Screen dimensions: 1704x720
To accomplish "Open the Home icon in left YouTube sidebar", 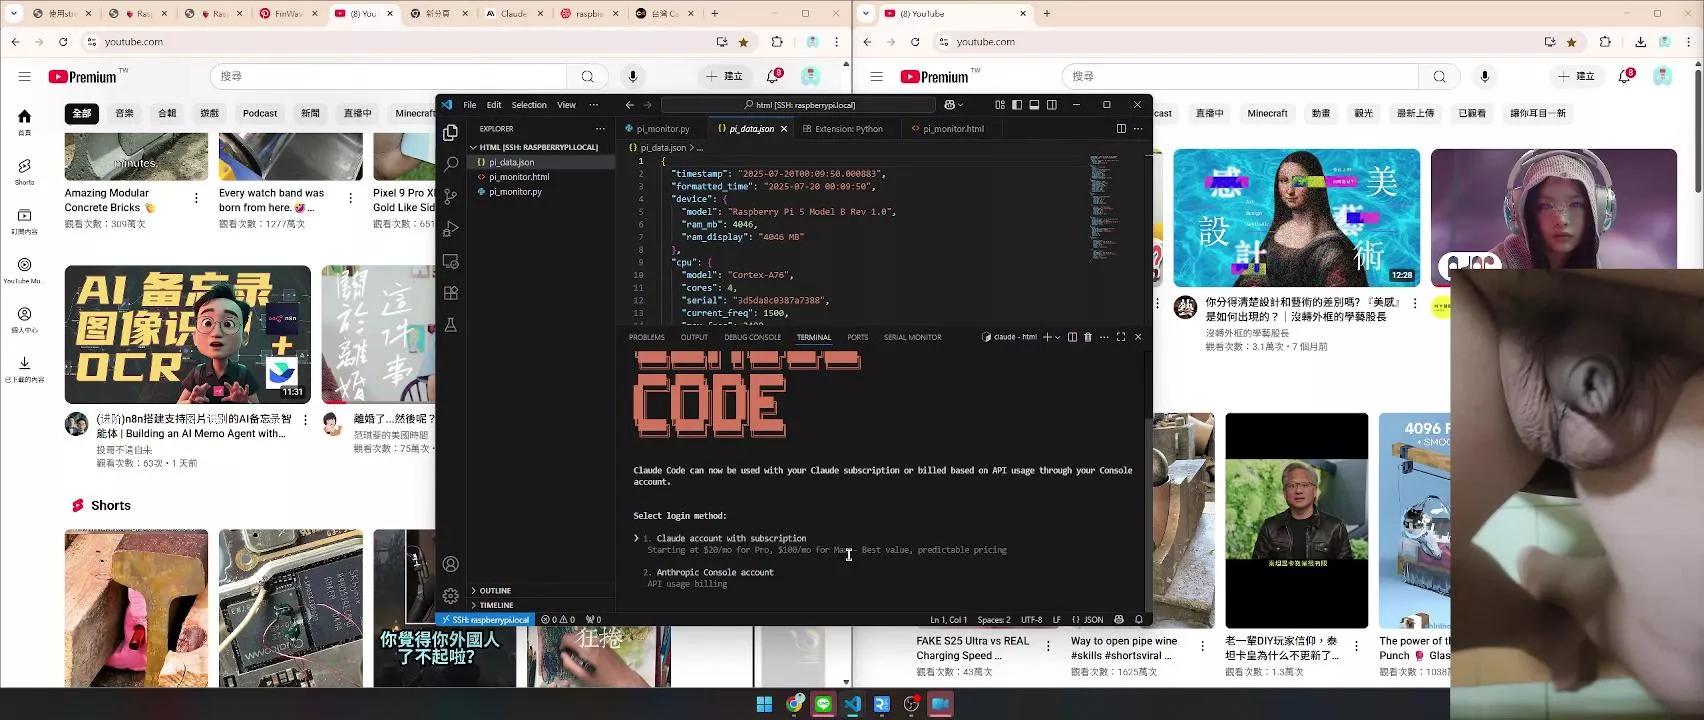I will coord(24,122).
